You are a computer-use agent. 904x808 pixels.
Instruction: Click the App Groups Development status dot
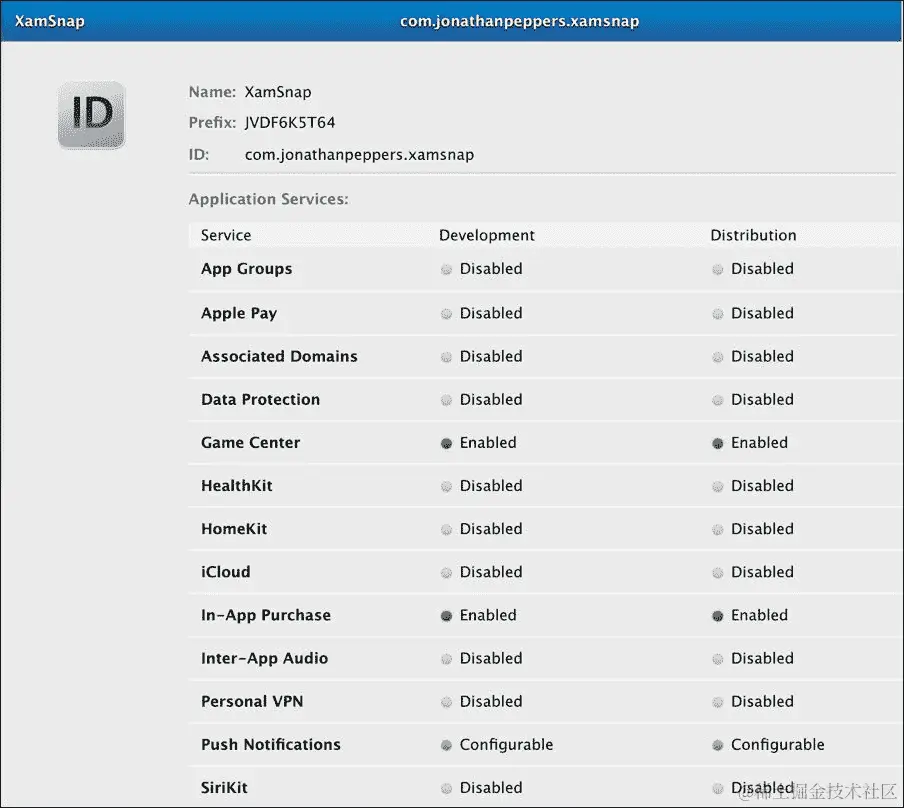tap(446, 269)
